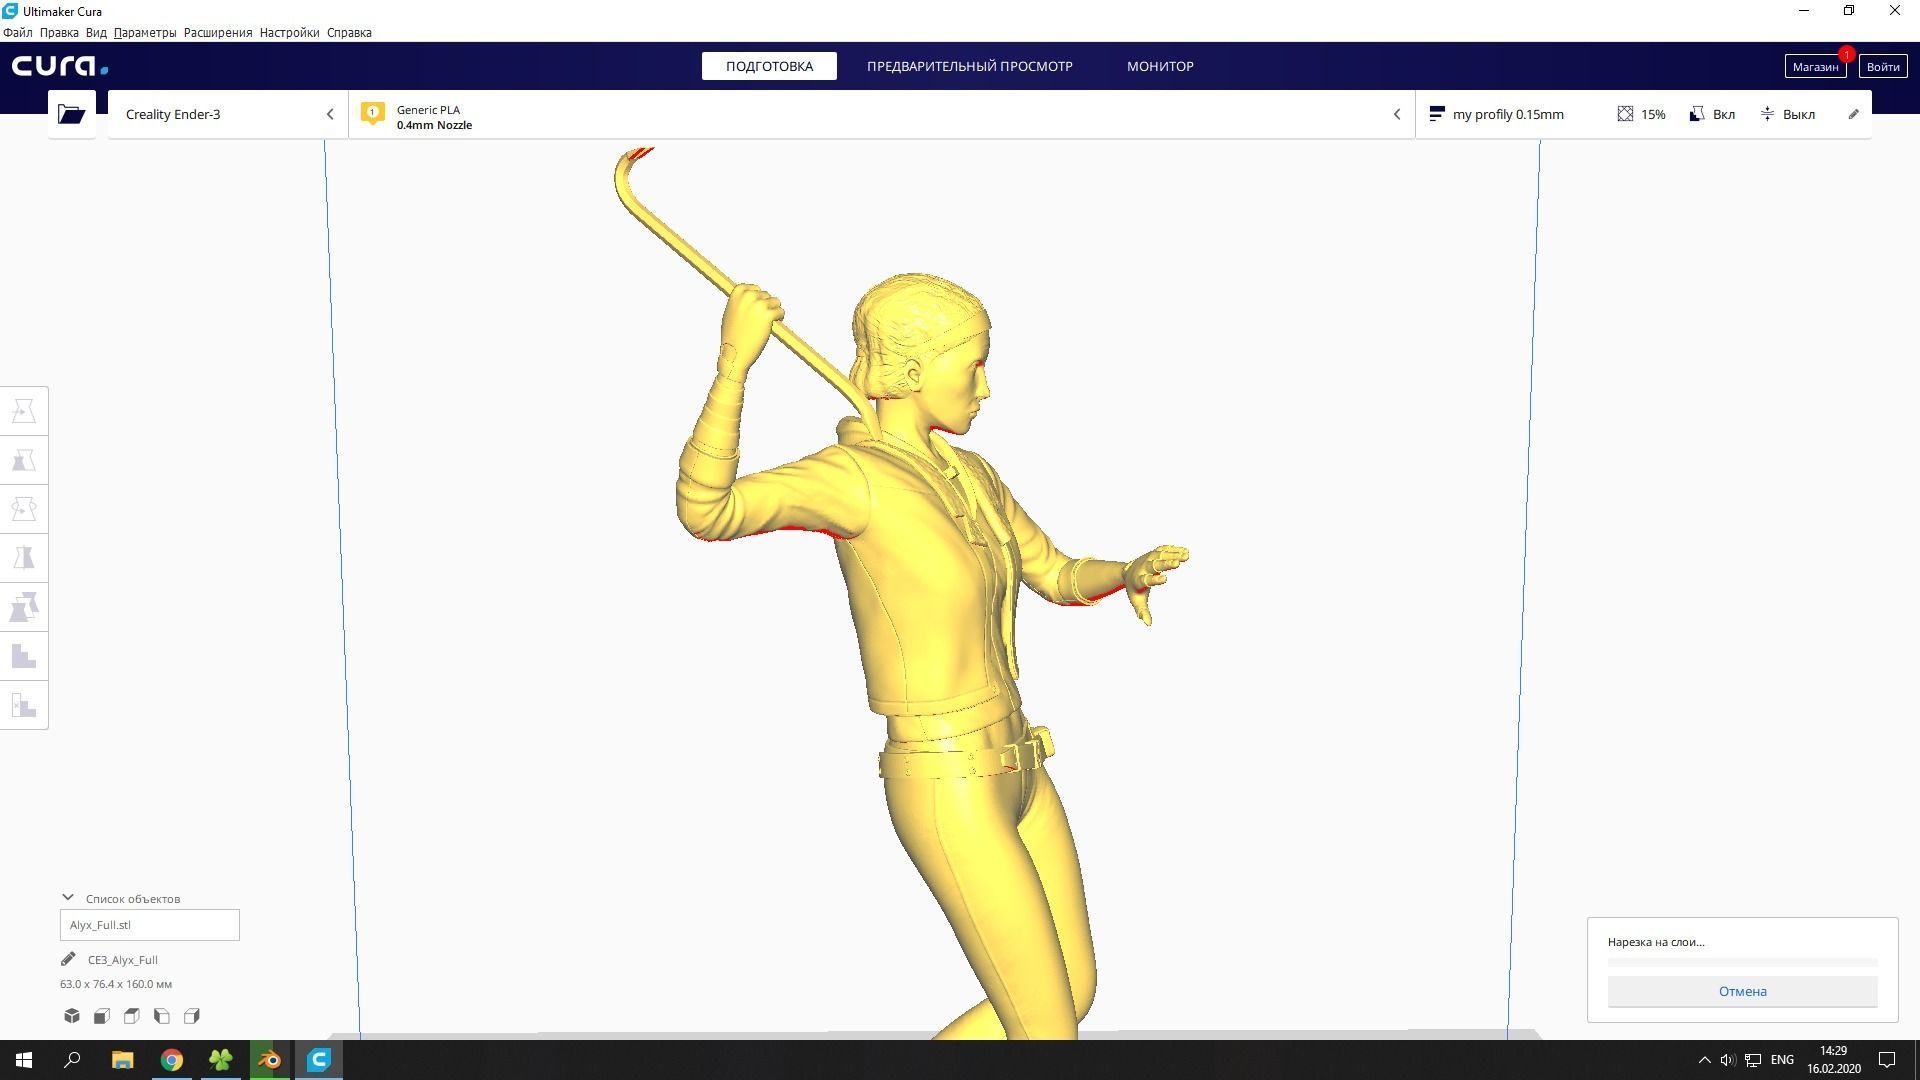Open File Explorer from the taskbar
Image resolution: width=1920 pixels, height=1080 pixels.
[122, 1060]
